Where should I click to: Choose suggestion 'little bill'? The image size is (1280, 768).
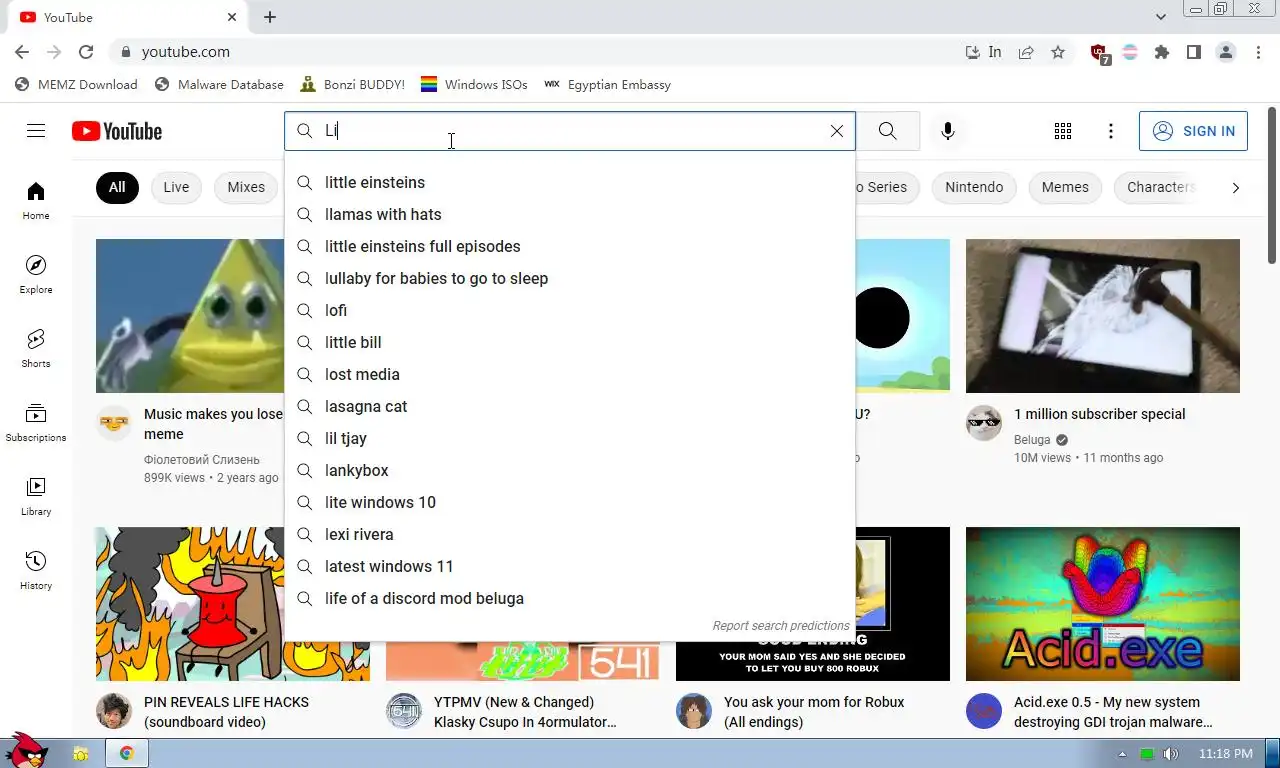tap(570, 342)
